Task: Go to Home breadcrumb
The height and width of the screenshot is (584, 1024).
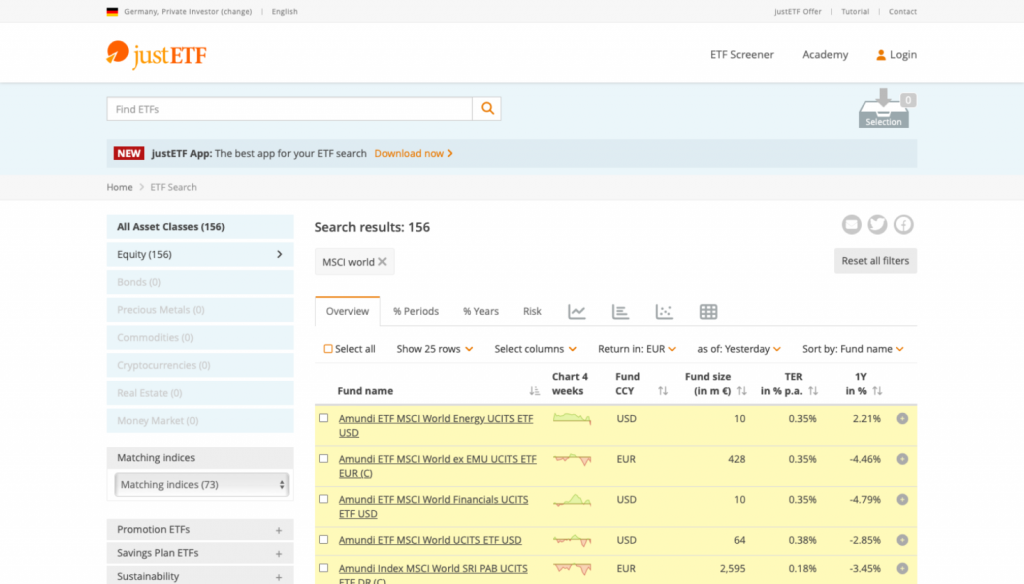Action: pos(120,187)
